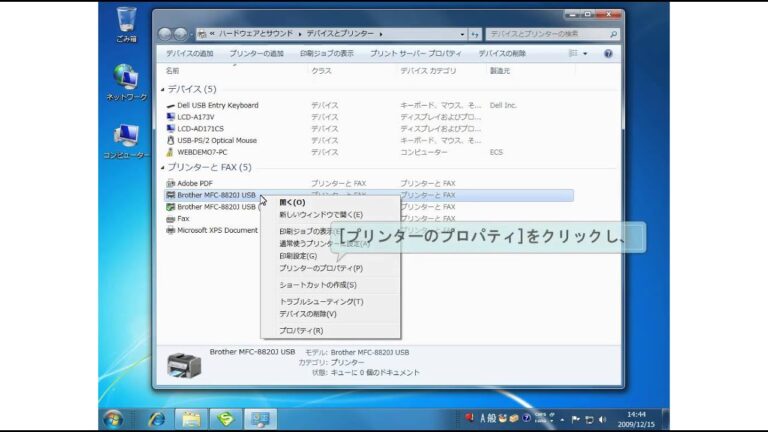
Task: Select the LCD-AD171CS monitor icon
Action: click(170, 129)
